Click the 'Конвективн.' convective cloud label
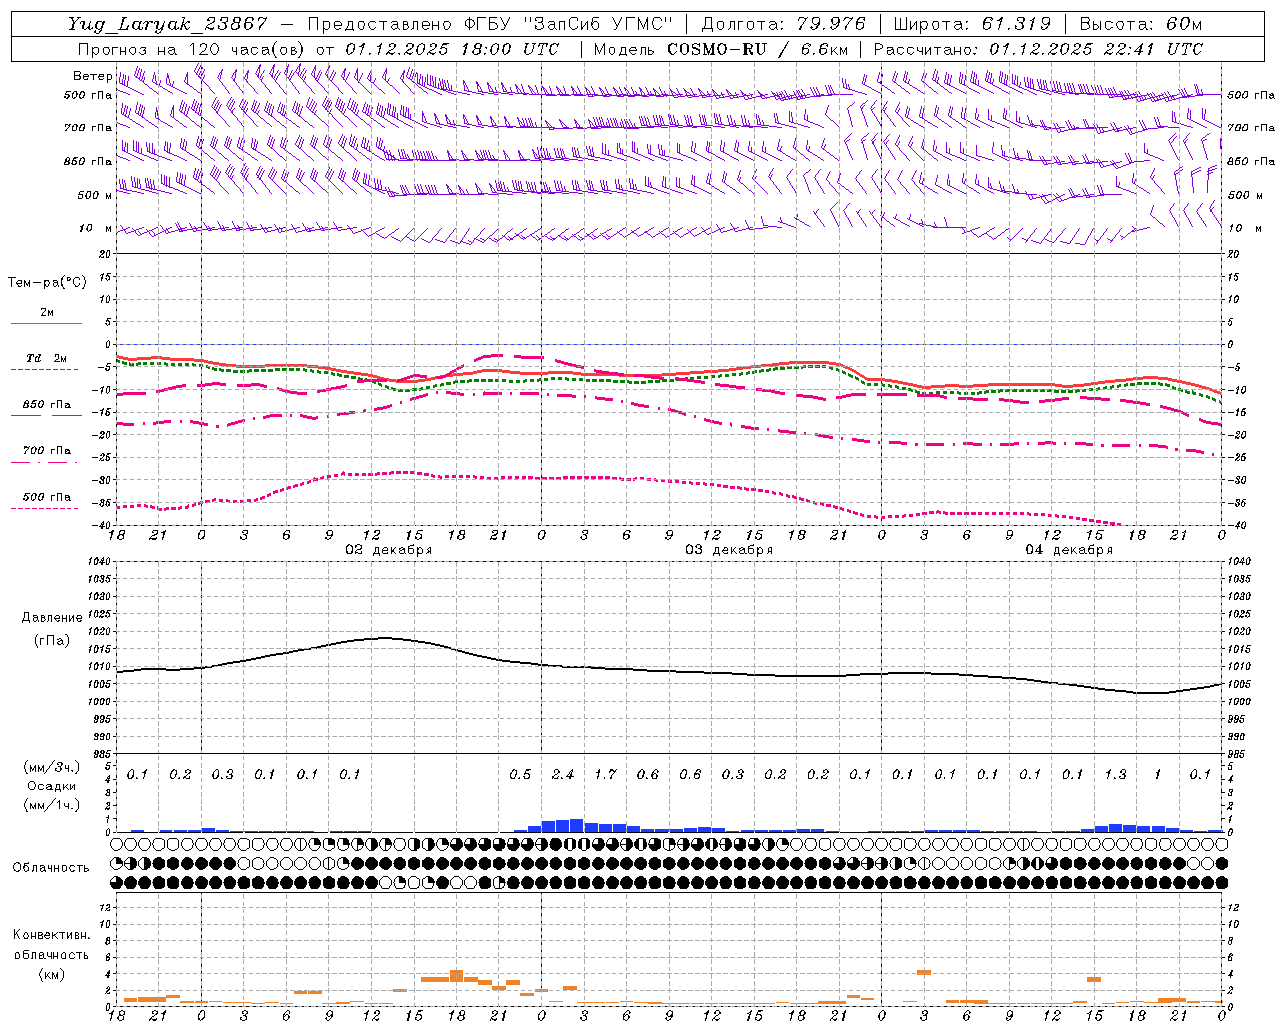This screenshot has width=1280, height=1024. (x=51, y=935)
